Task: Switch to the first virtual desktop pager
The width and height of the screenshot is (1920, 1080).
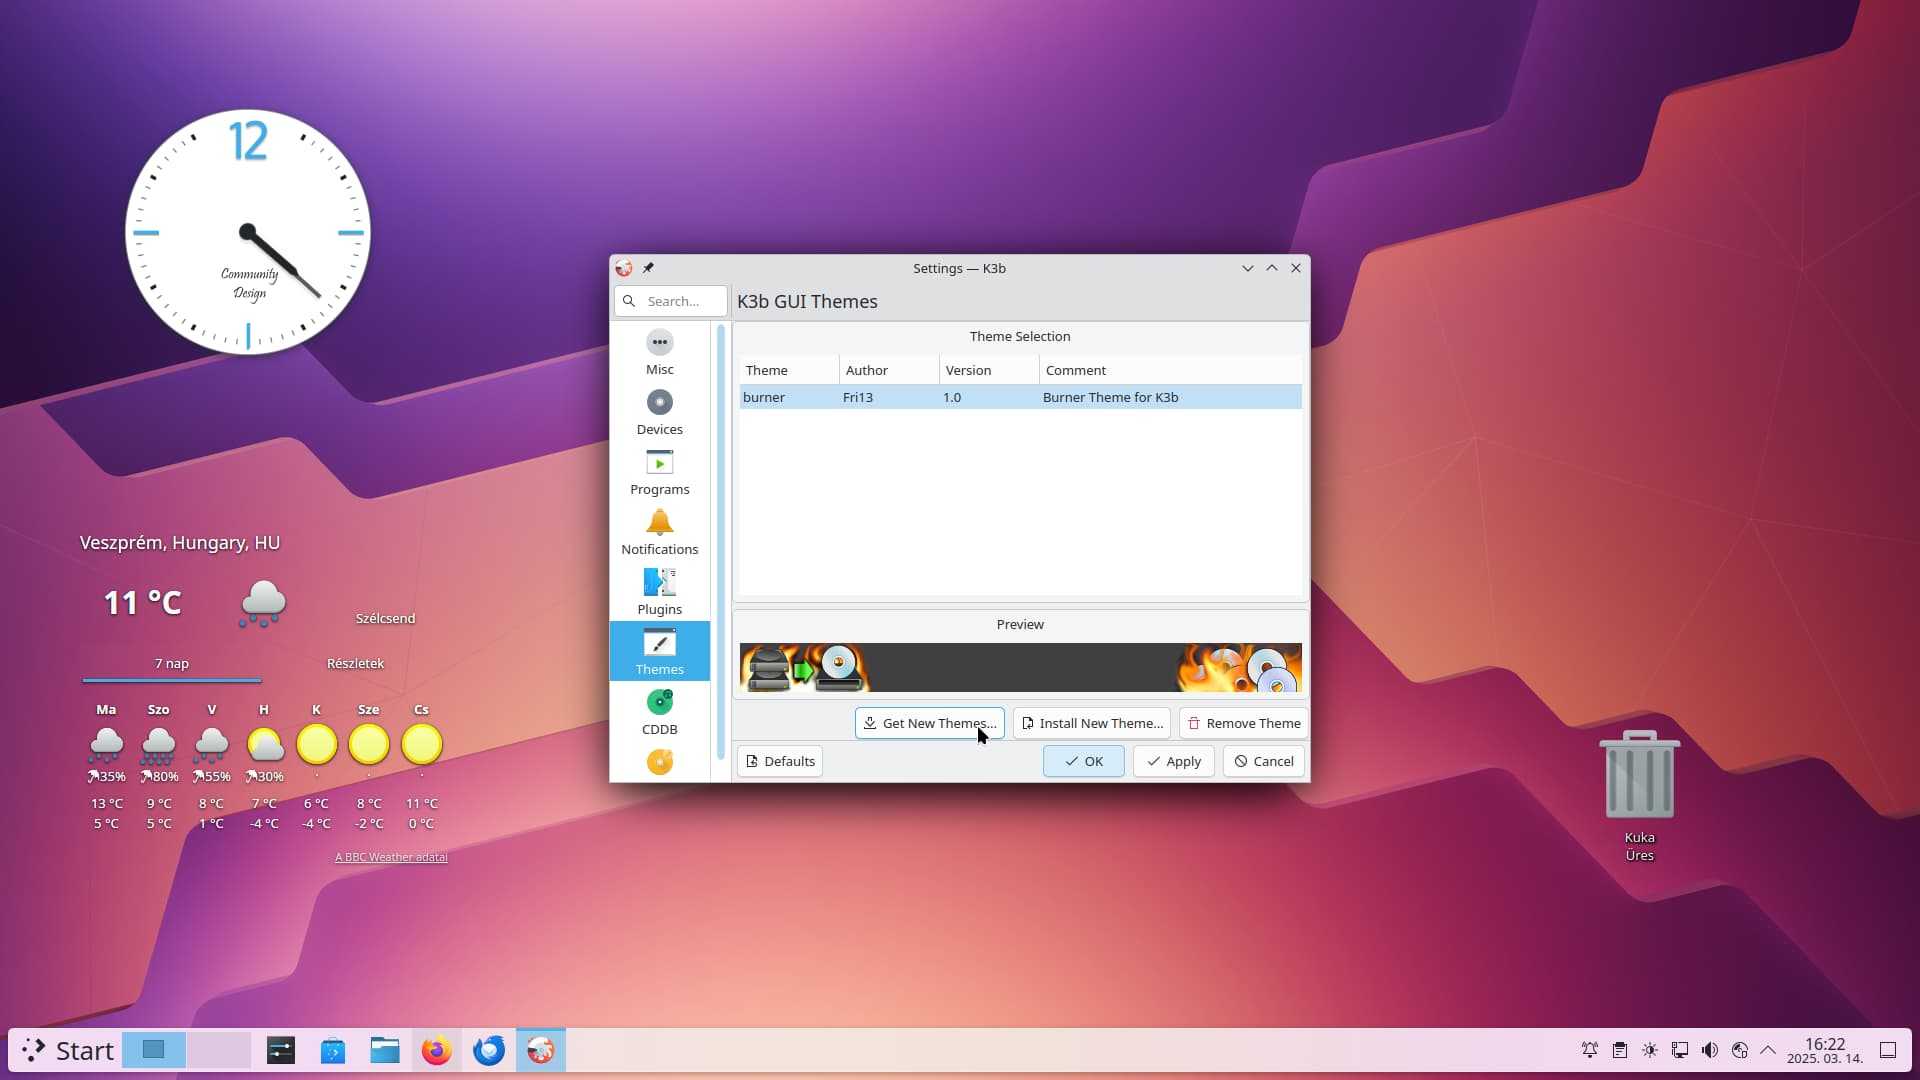Action: tap(154, 1050)
